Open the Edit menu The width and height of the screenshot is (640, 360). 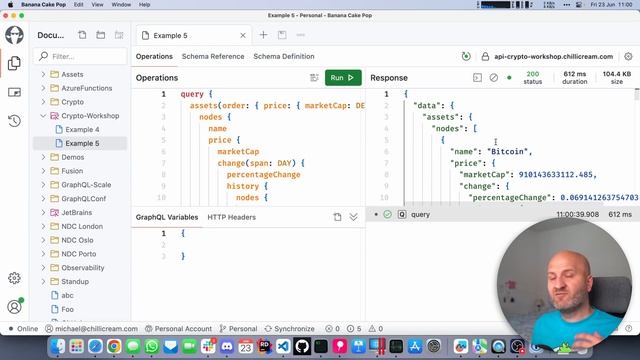(78, 4)
